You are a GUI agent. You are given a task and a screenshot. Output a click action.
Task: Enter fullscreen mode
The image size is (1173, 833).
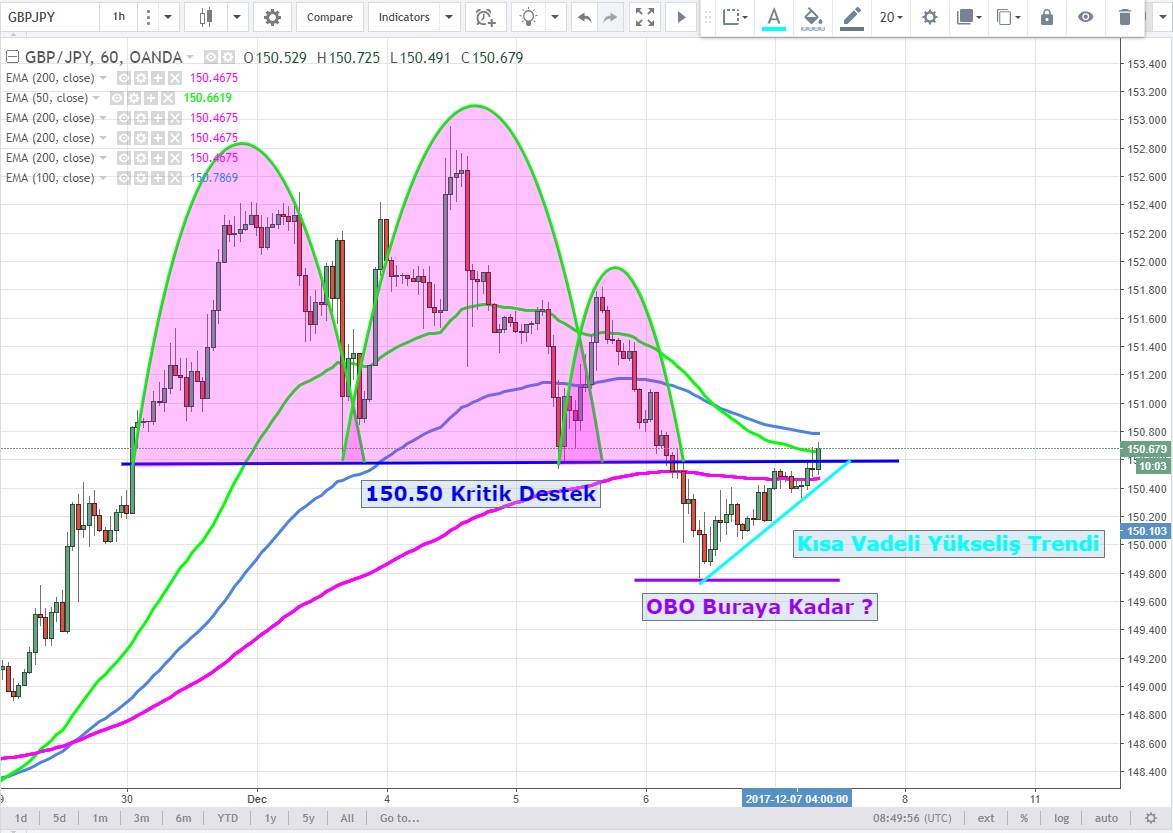(645, 17)
